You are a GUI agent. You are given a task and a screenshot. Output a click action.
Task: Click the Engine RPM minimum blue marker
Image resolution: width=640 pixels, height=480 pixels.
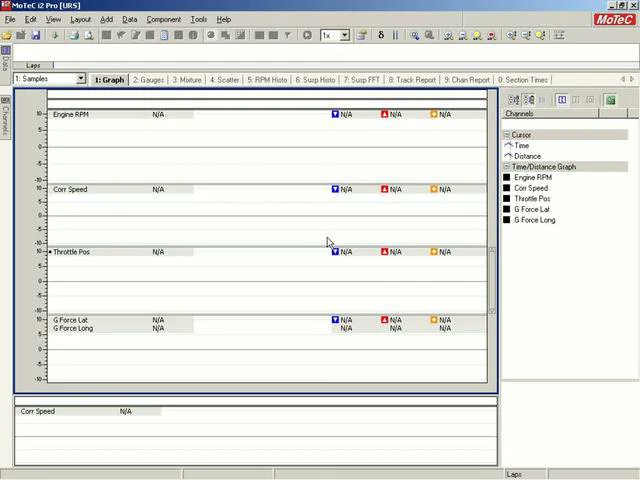click(335, 114)
